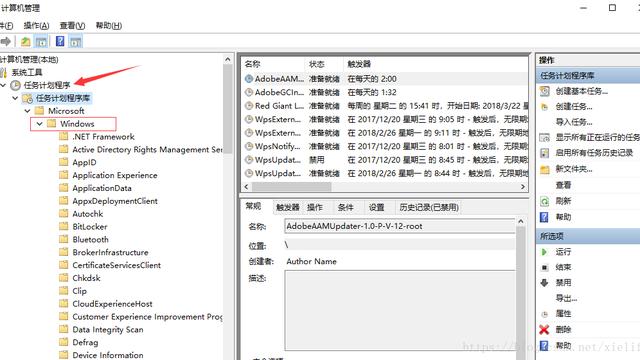Toggle the console tree pane toolbar icon
This screenshot has height=360, width=640.
[x=41, y=41]
